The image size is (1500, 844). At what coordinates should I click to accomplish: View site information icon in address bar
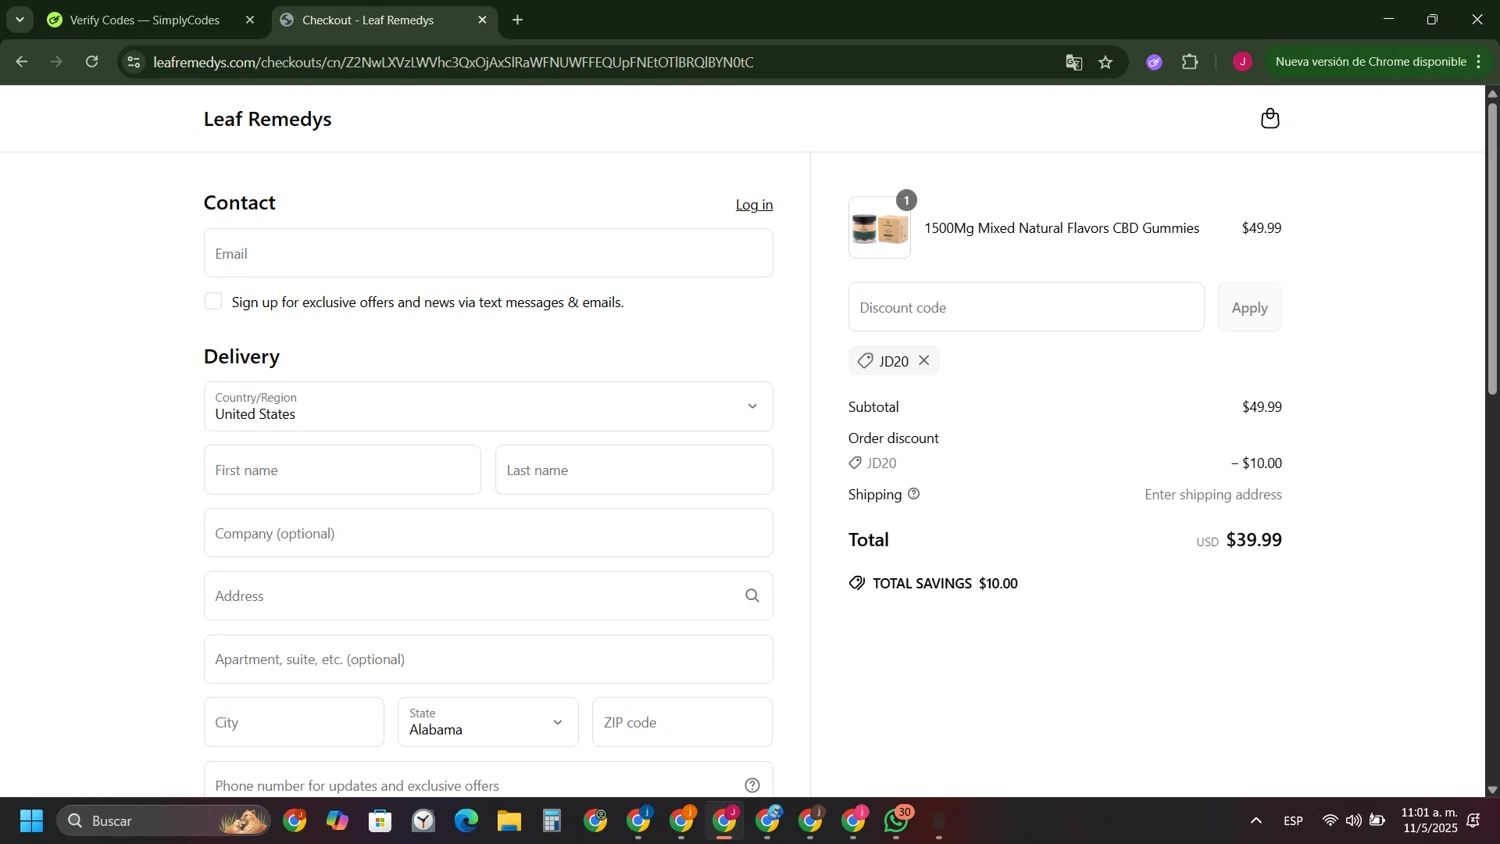(133, 62)
